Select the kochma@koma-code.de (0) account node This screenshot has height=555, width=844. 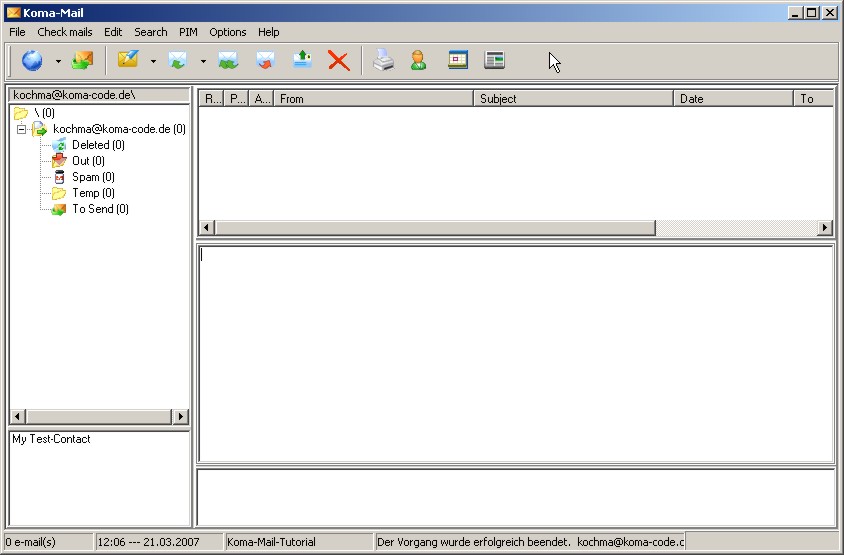119,129
